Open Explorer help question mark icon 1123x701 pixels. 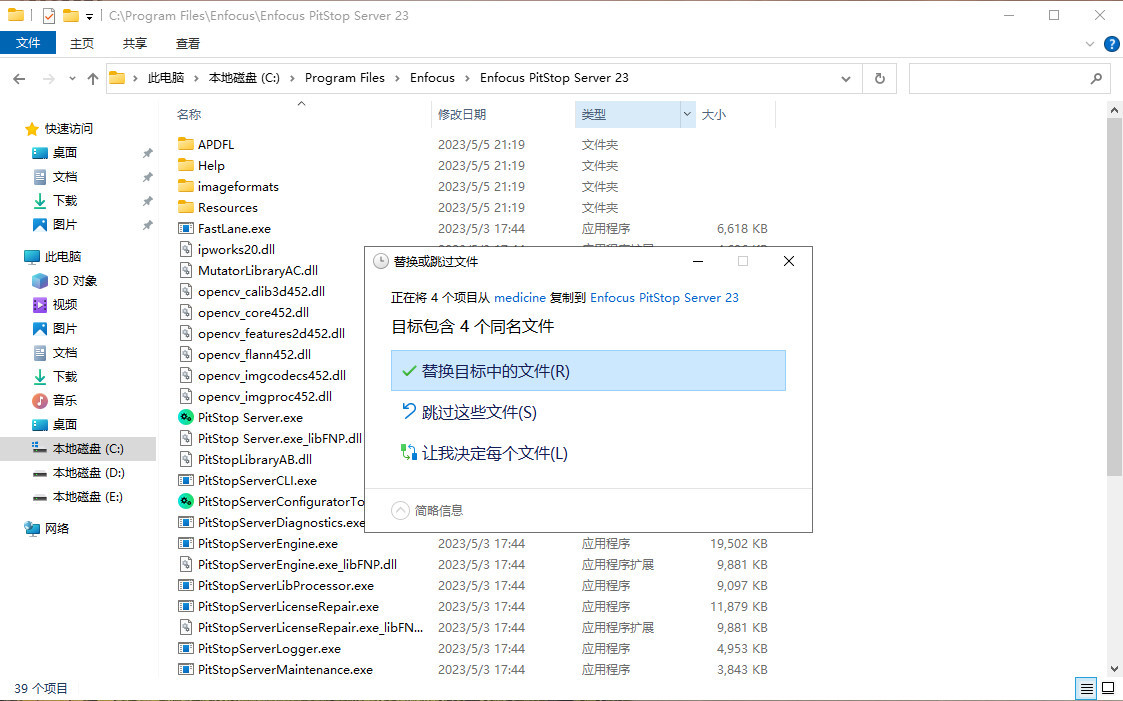tap(1112, 44)
